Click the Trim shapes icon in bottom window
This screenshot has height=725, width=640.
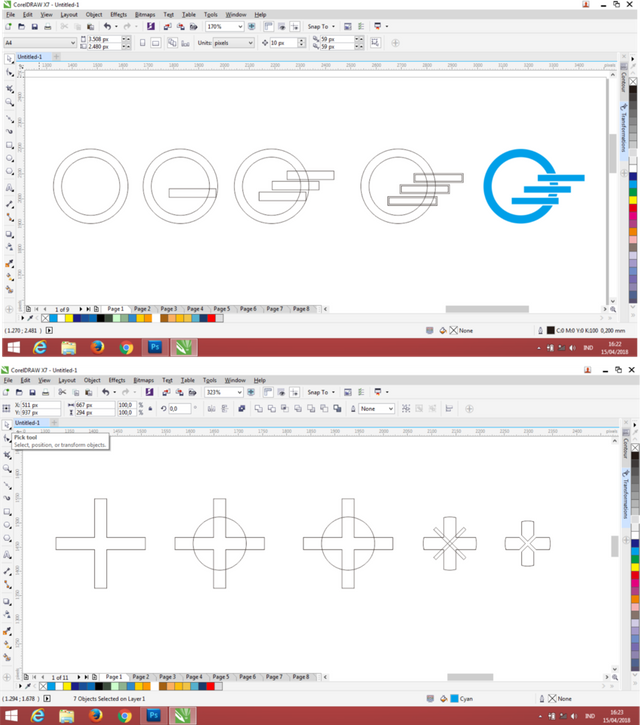point(272,409)
